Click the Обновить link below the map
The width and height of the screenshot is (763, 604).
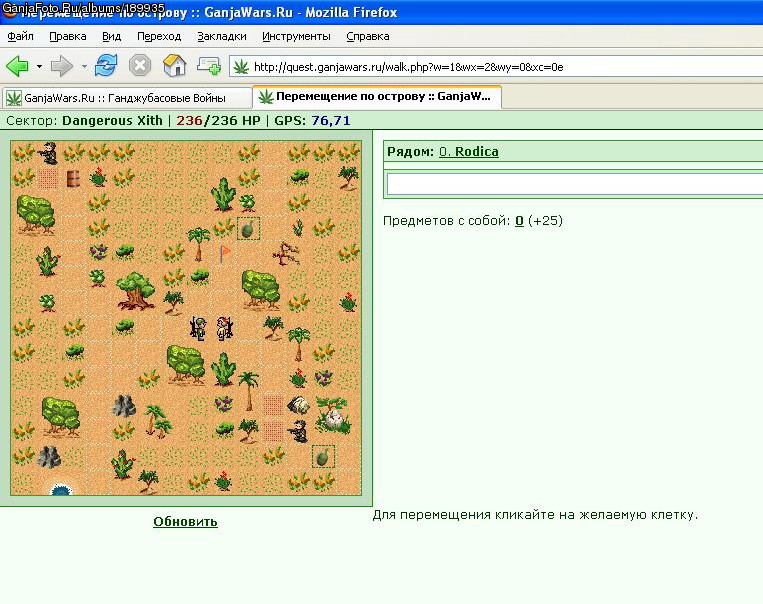pyautogui.click(x=185, y=522)
